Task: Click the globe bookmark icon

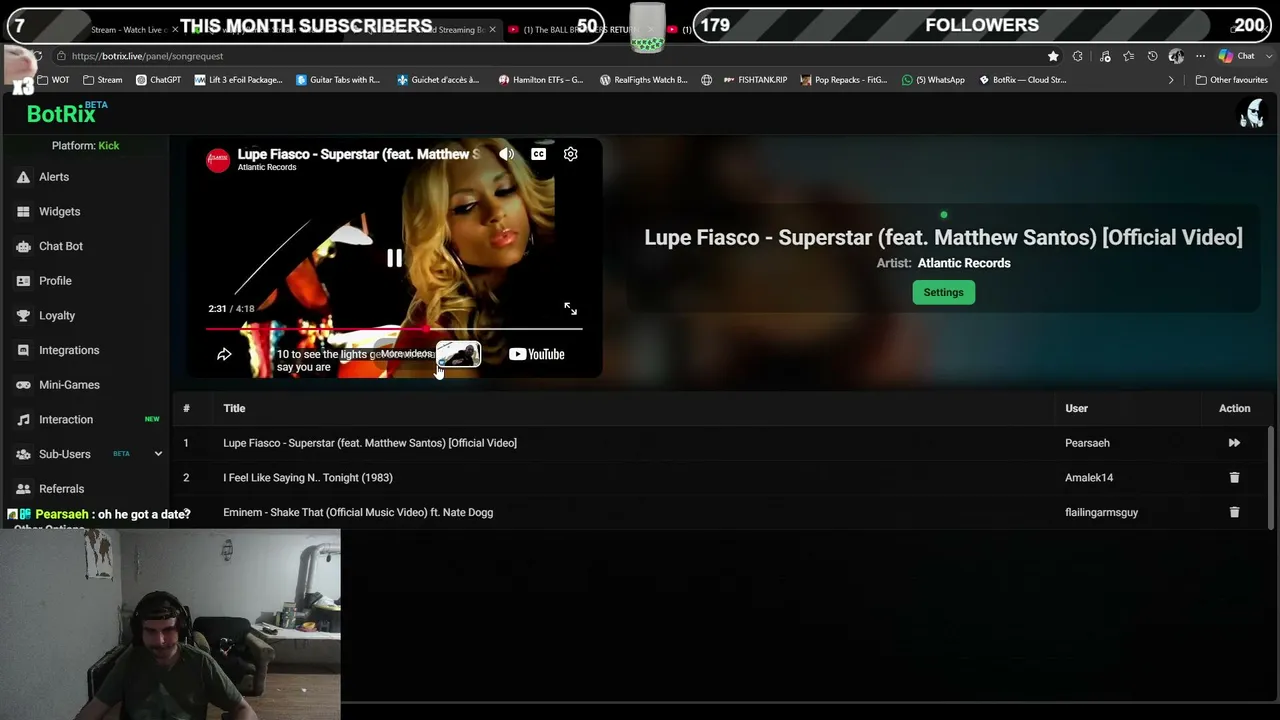Action: pyautogui.click(x=706, y=80)
